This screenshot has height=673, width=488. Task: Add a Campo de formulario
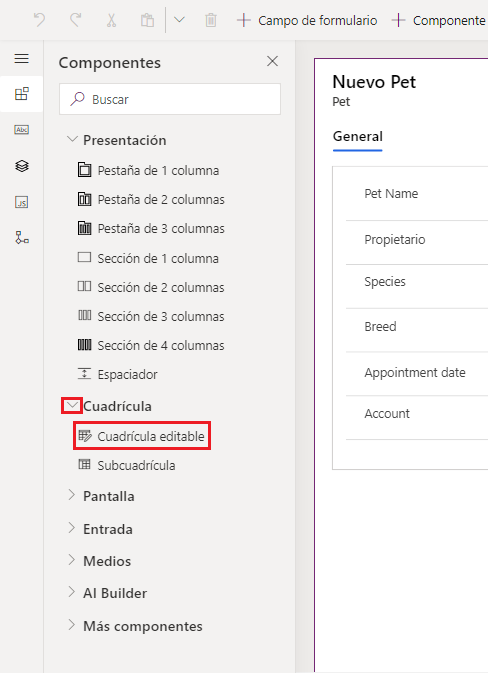pos(307,20)
